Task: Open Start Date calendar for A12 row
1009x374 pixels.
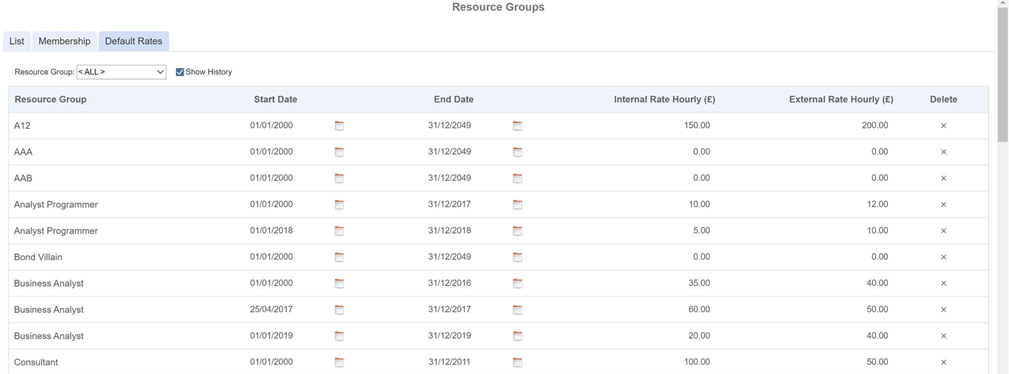Action: tap(339, 126)
